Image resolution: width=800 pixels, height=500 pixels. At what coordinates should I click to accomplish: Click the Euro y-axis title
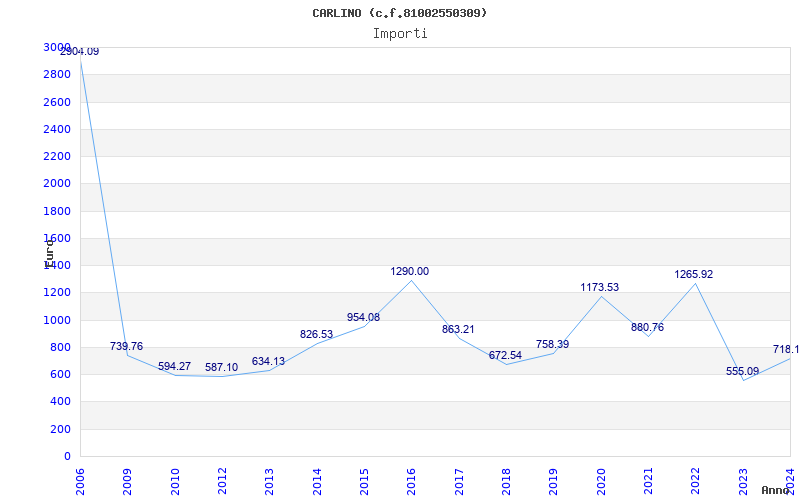click(49, 253)
